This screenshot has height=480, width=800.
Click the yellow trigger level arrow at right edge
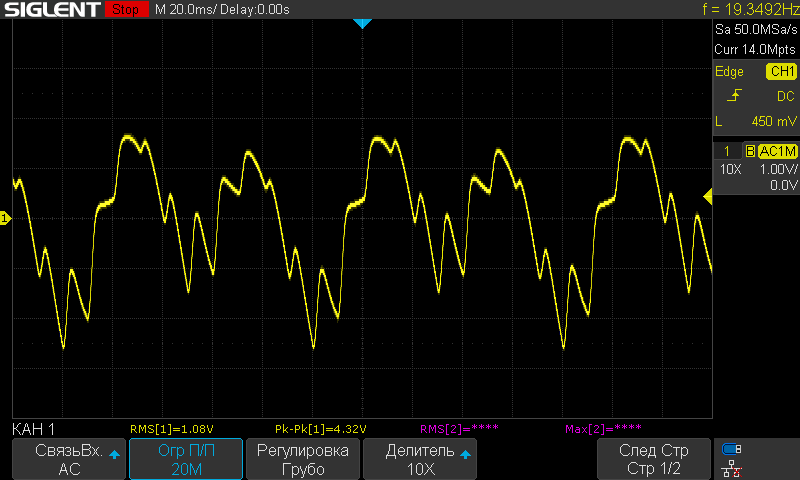click(708, 196)
